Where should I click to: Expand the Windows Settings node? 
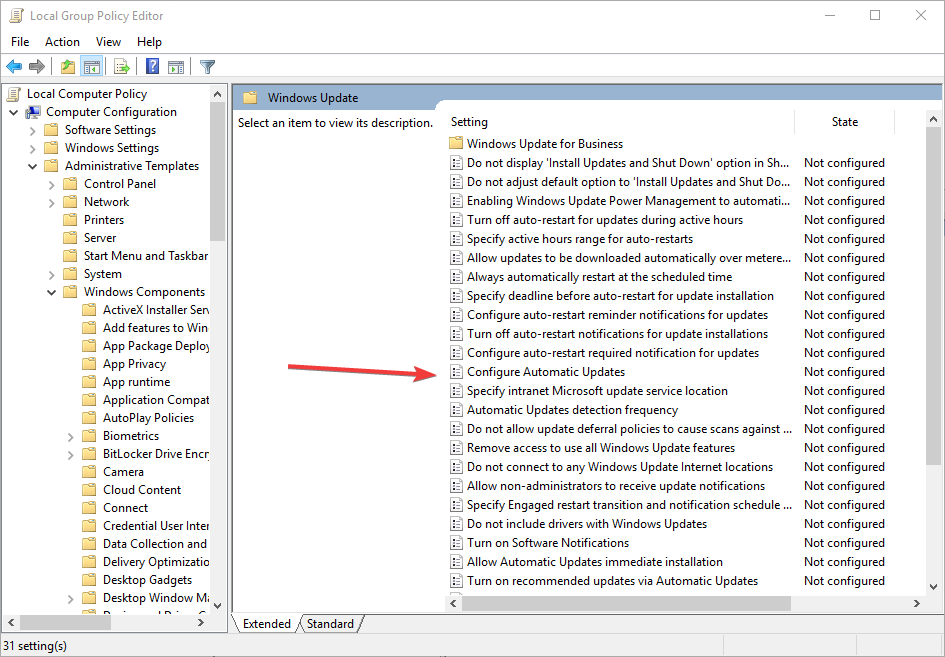point(33,148)
